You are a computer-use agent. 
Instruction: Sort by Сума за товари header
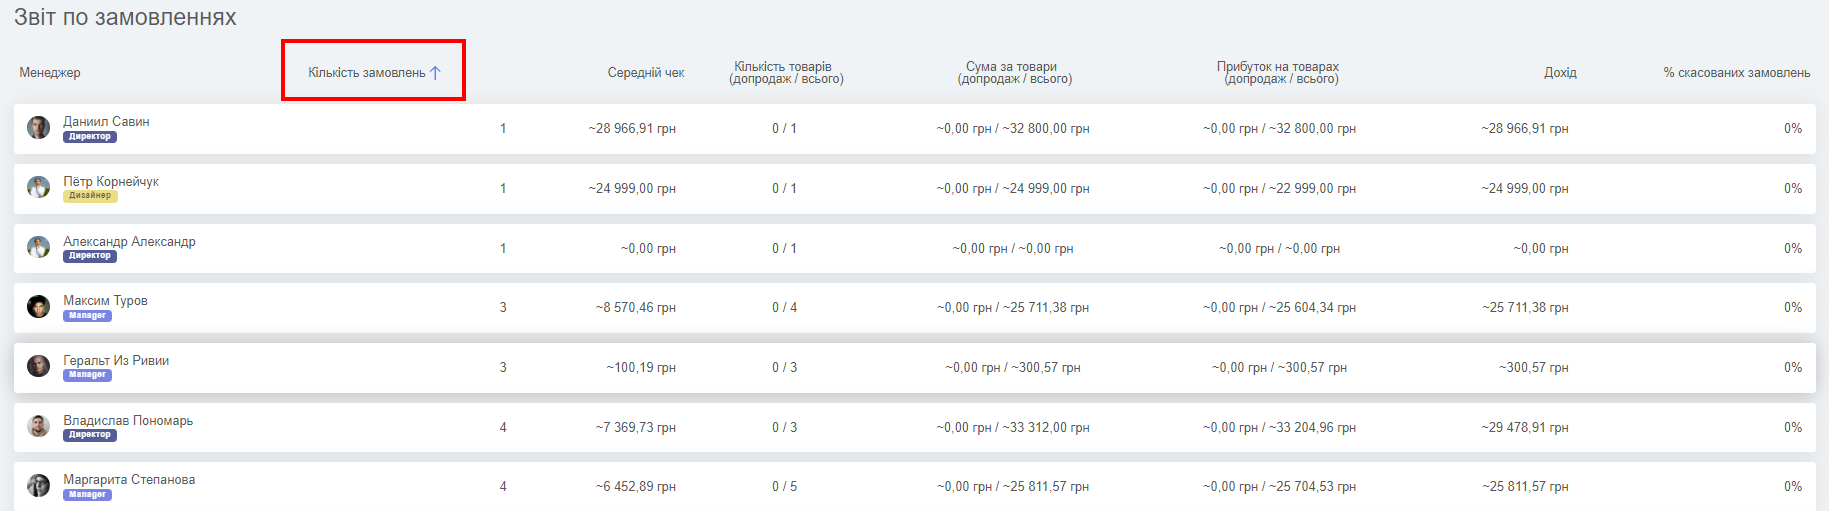click(1014, 73)
